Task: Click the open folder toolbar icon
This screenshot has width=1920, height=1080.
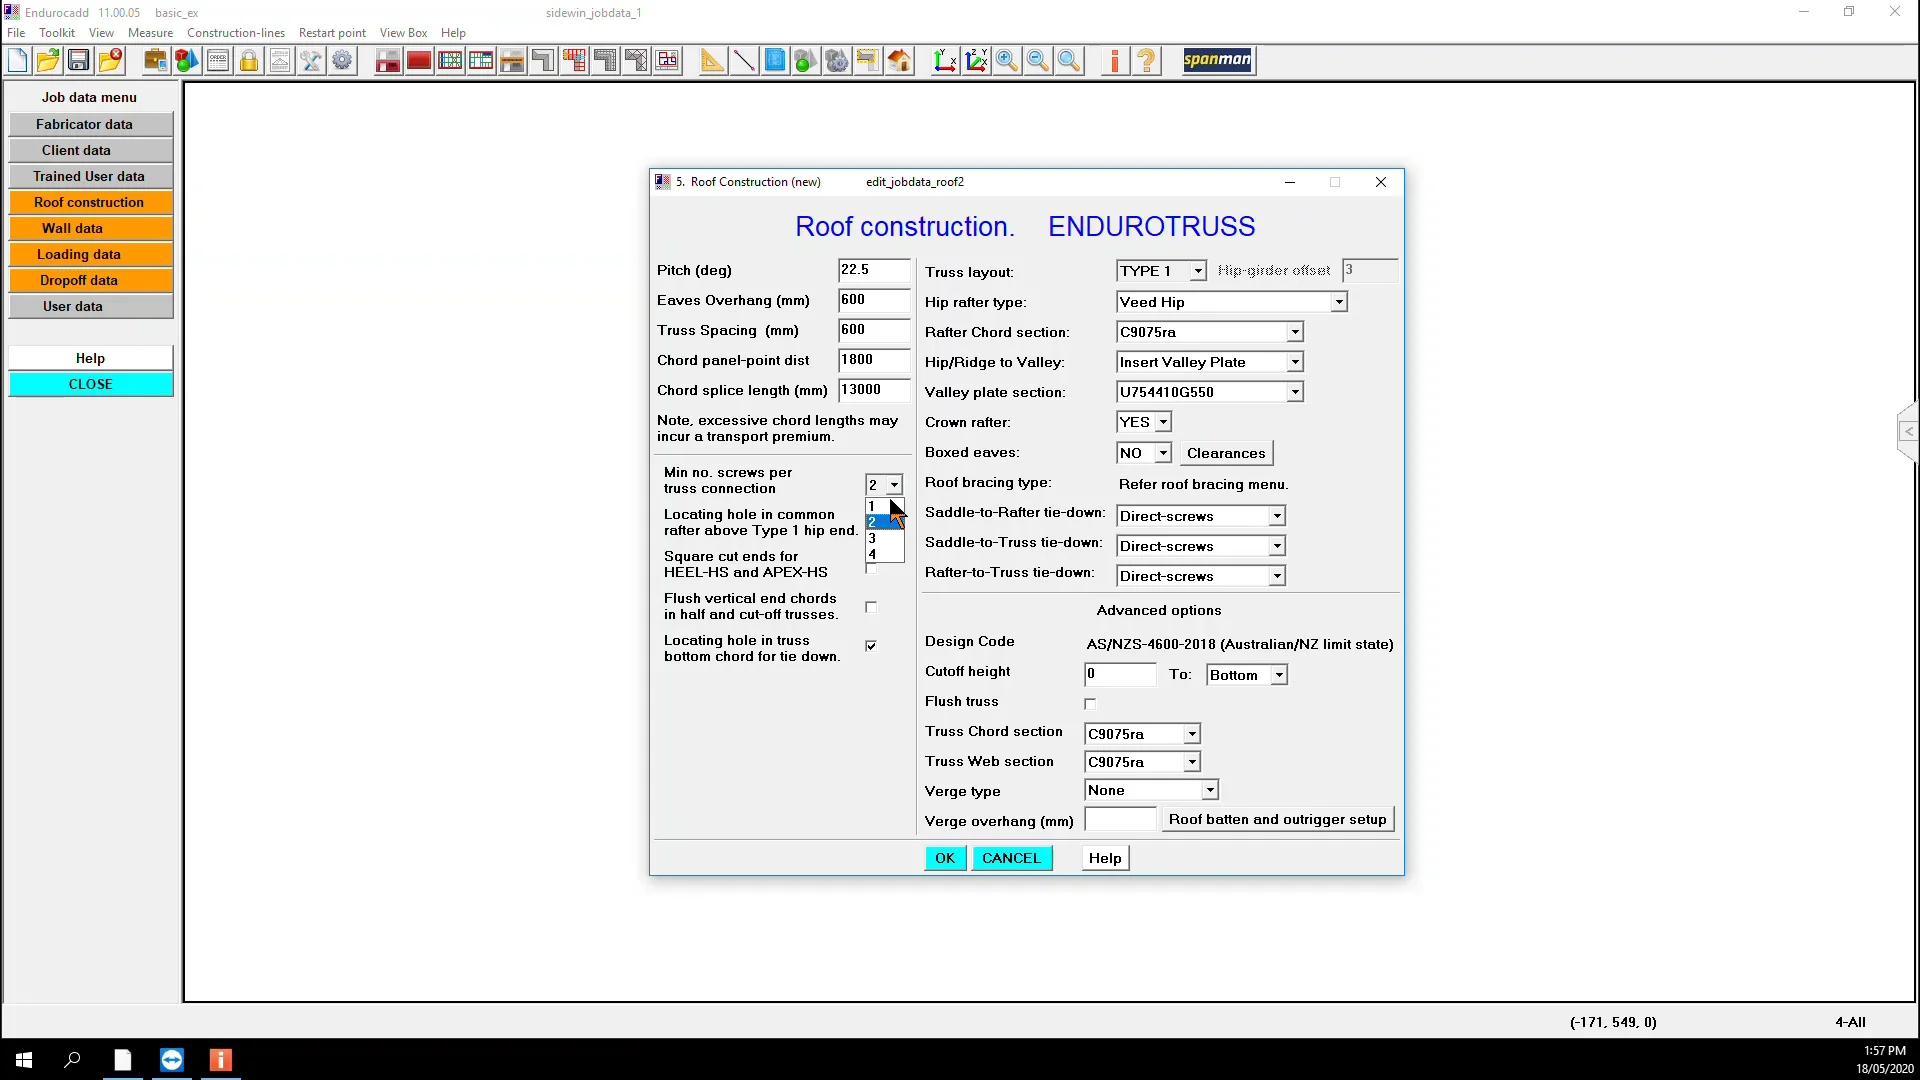Action: (47, 61)
